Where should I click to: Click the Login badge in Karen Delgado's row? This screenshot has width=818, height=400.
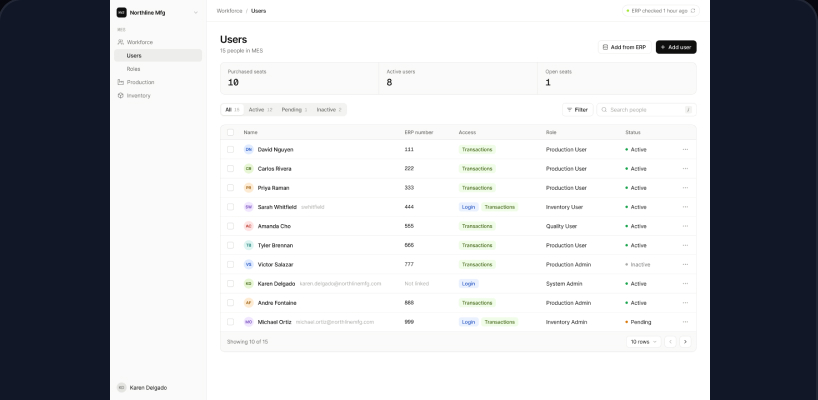tap(468, 284)
